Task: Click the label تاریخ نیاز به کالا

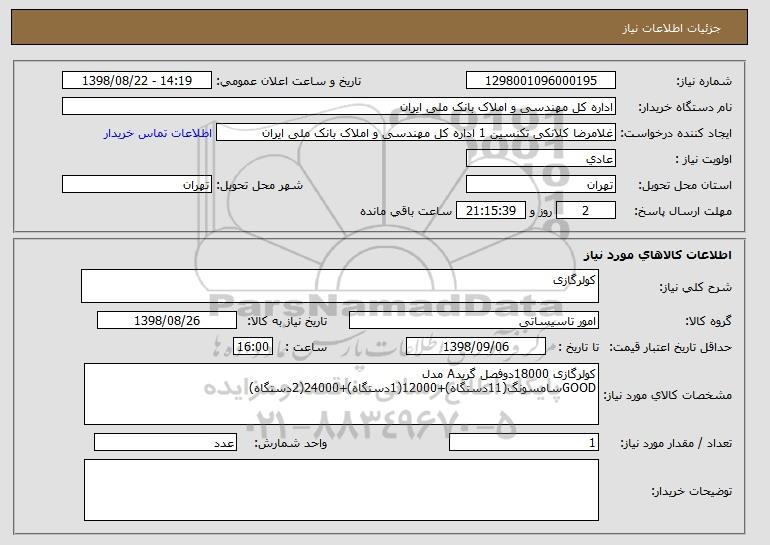Action: click(287, 322)
